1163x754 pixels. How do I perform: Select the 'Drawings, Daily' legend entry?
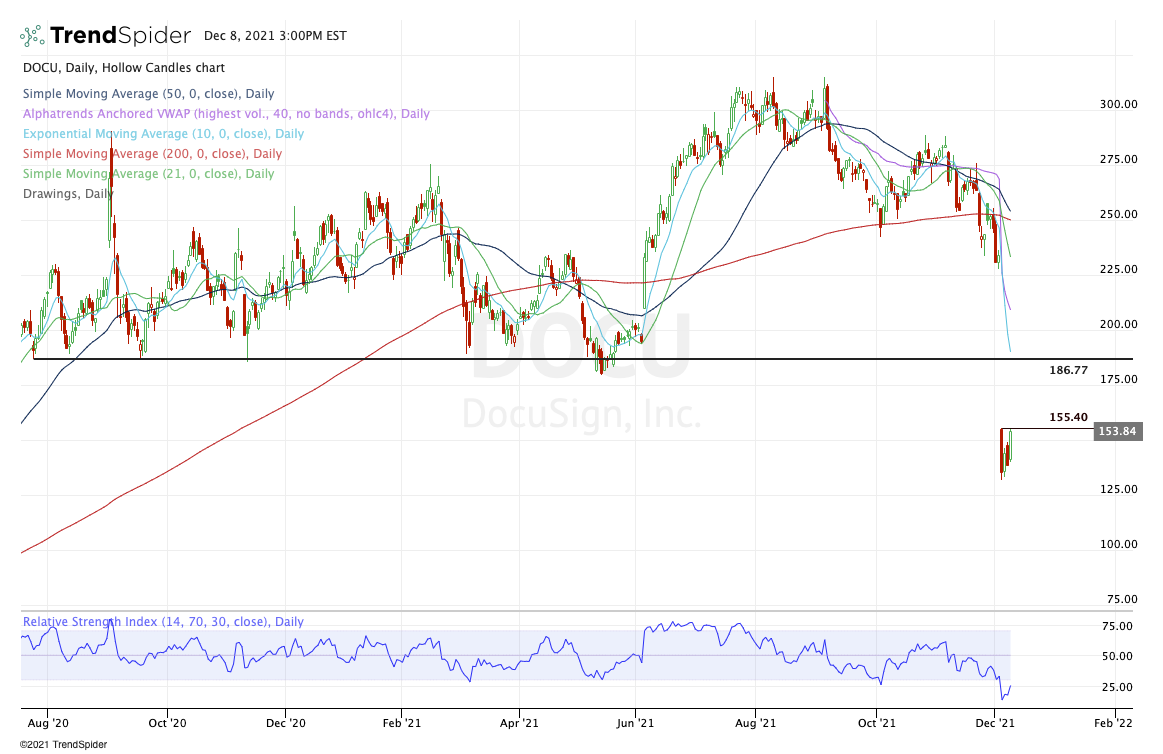coord(68,194)
